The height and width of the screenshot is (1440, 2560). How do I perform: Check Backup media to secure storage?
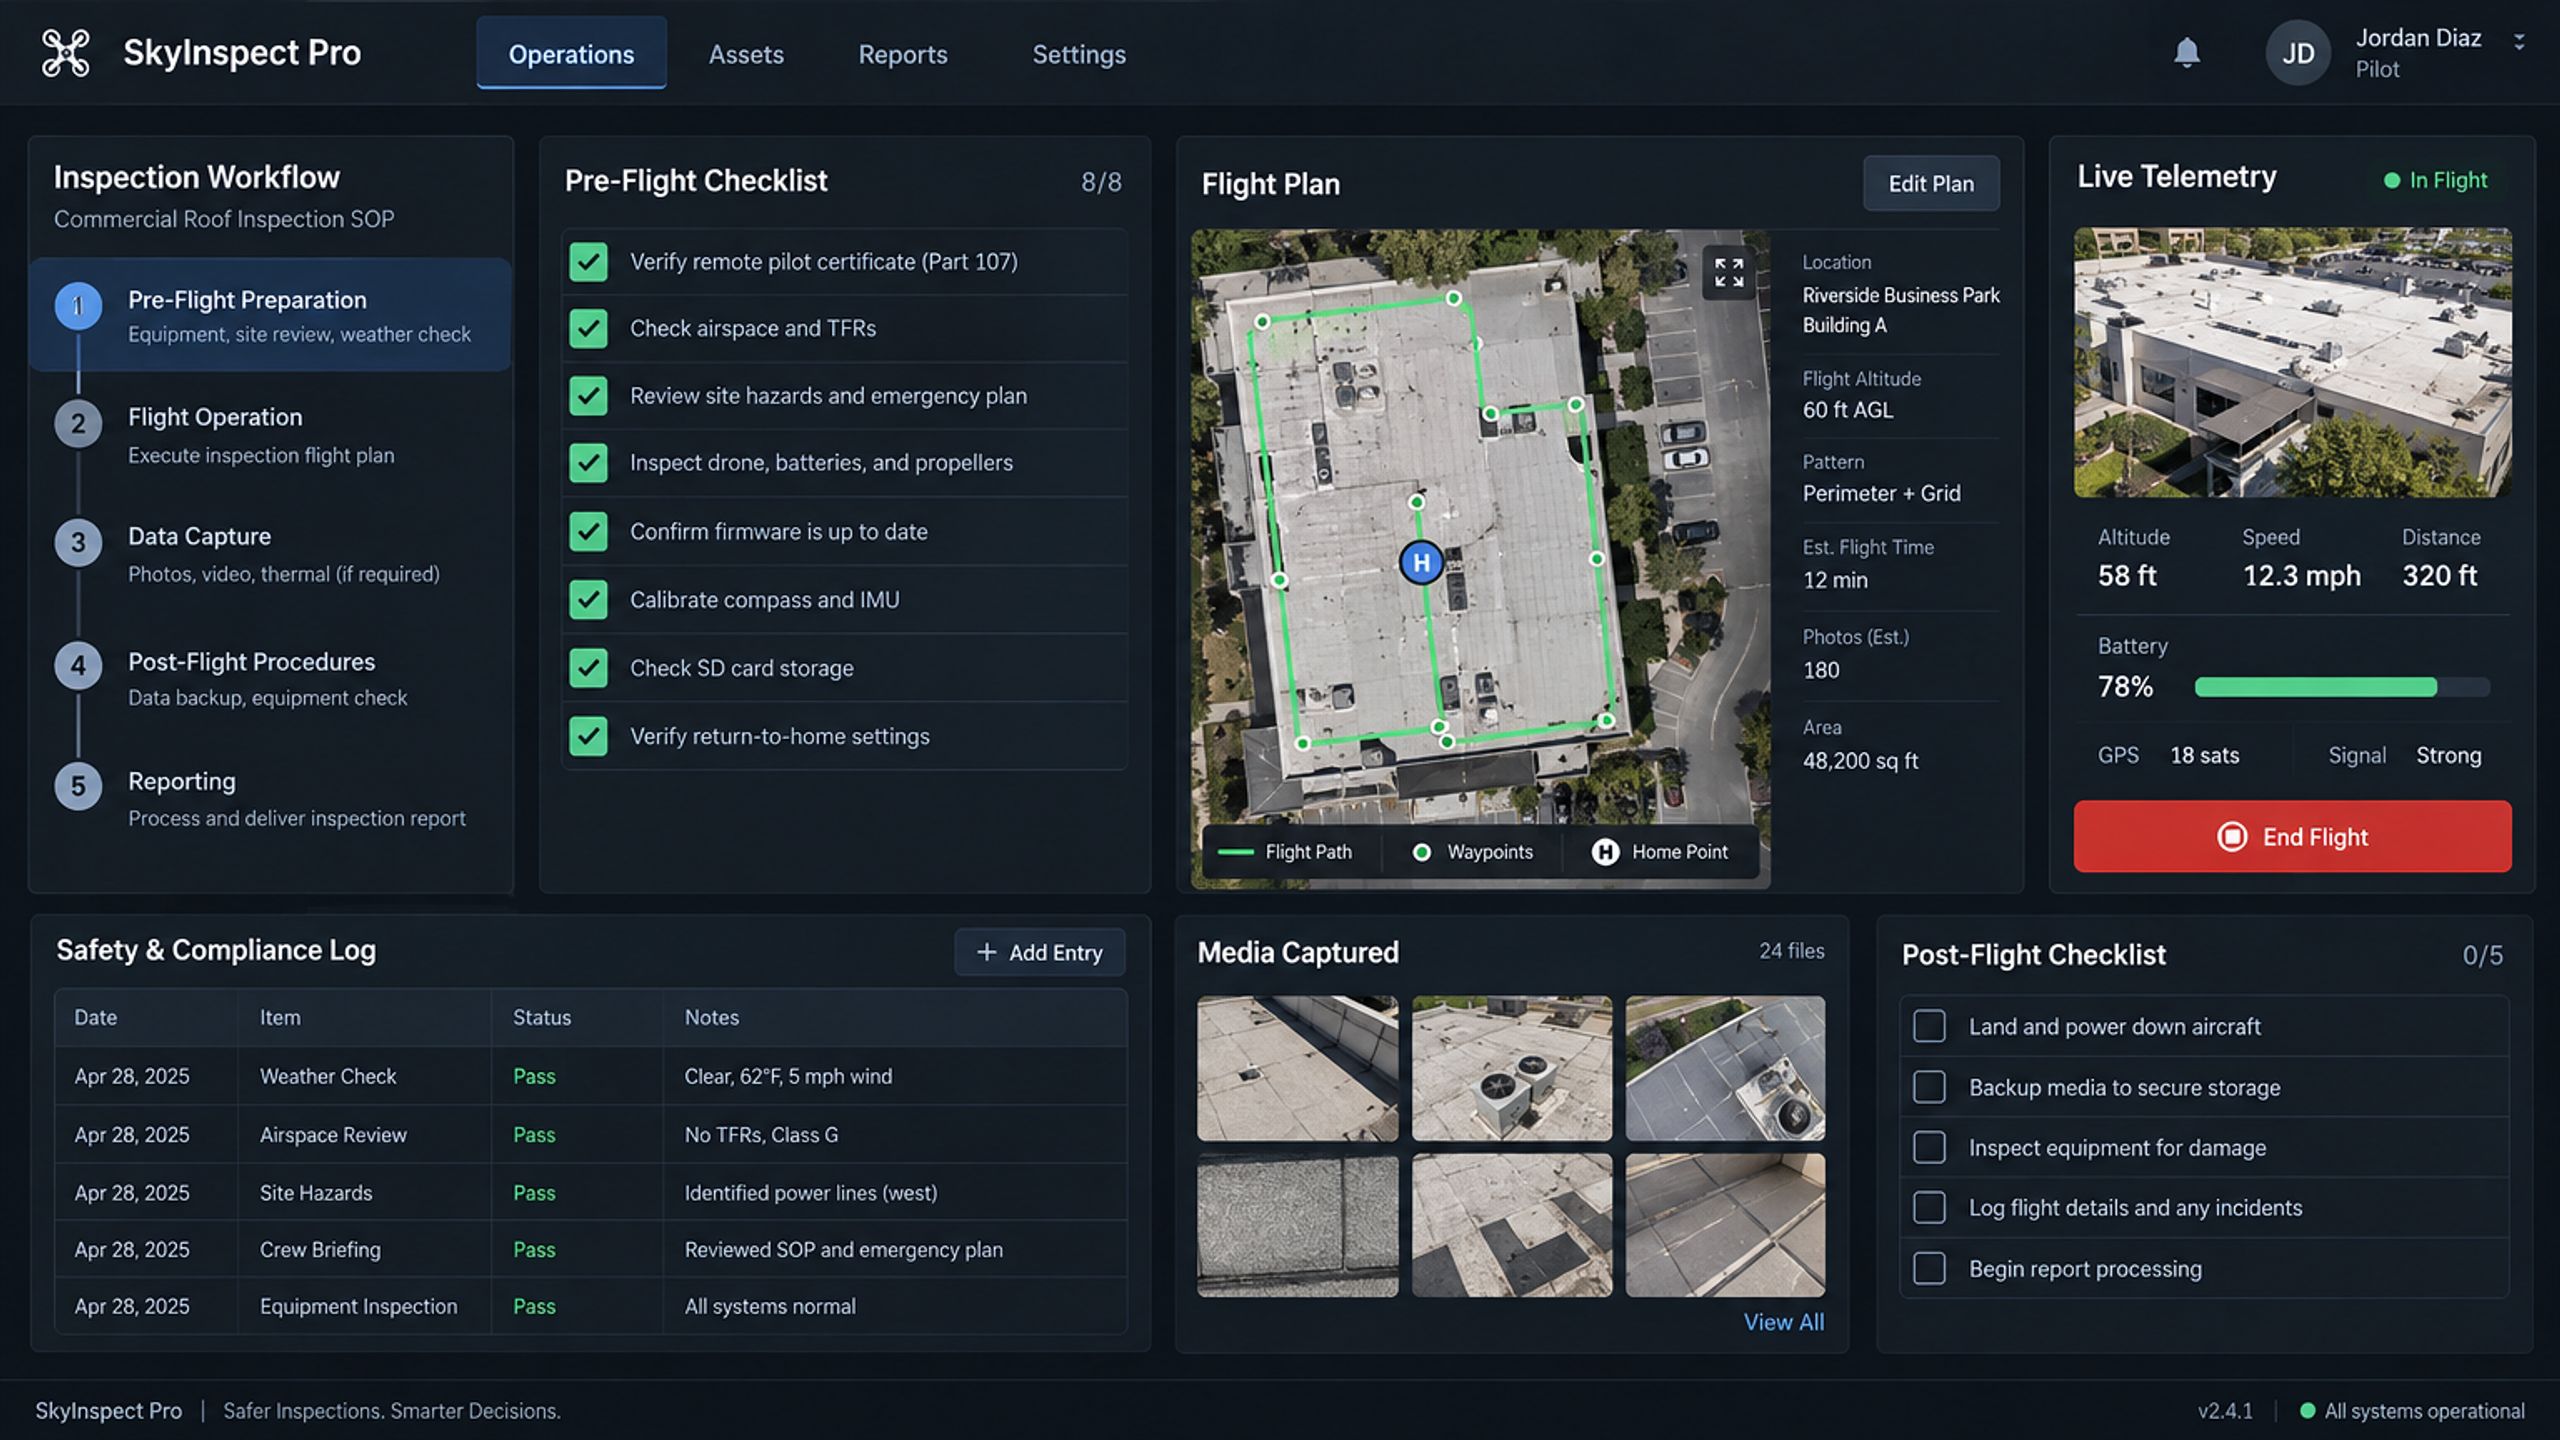click(x=1929, y=1087)
